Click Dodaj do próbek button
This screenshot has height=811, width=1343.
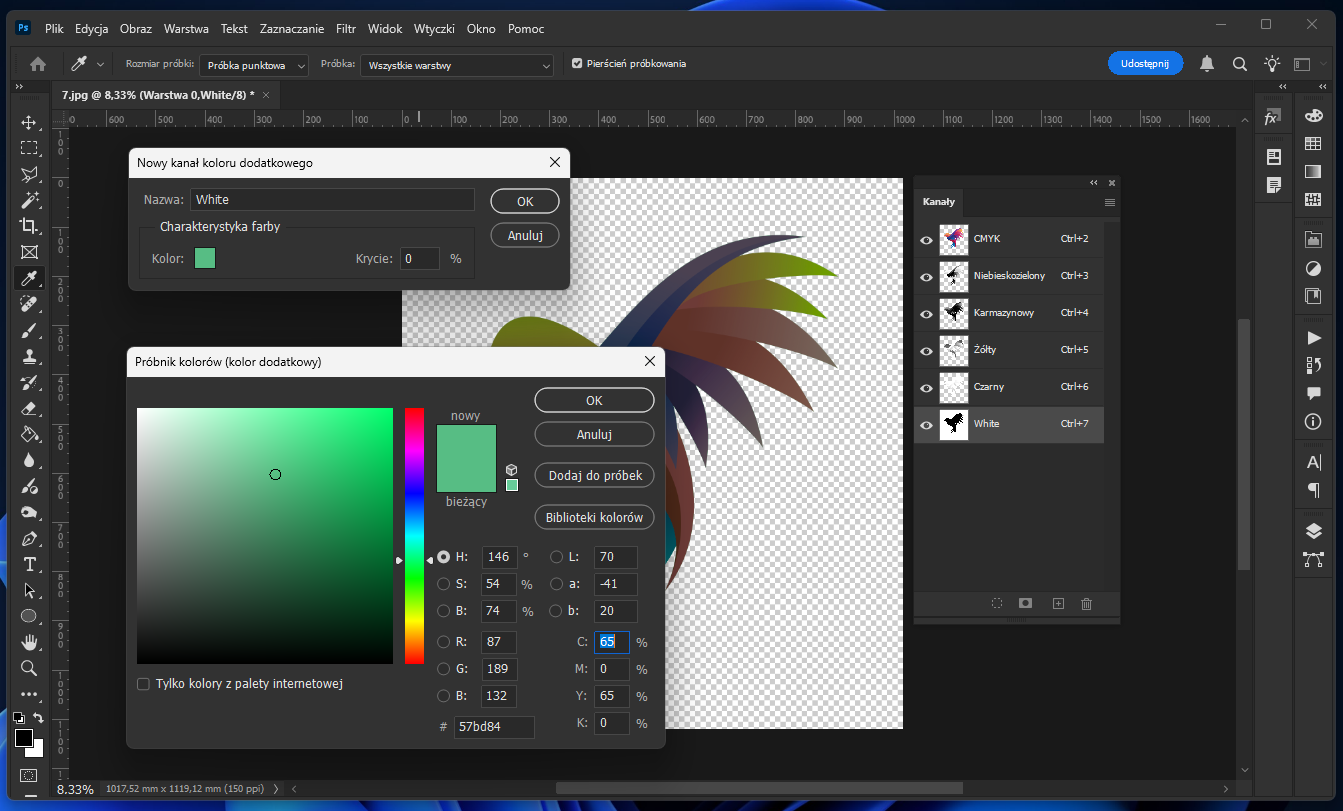(594, 476)
